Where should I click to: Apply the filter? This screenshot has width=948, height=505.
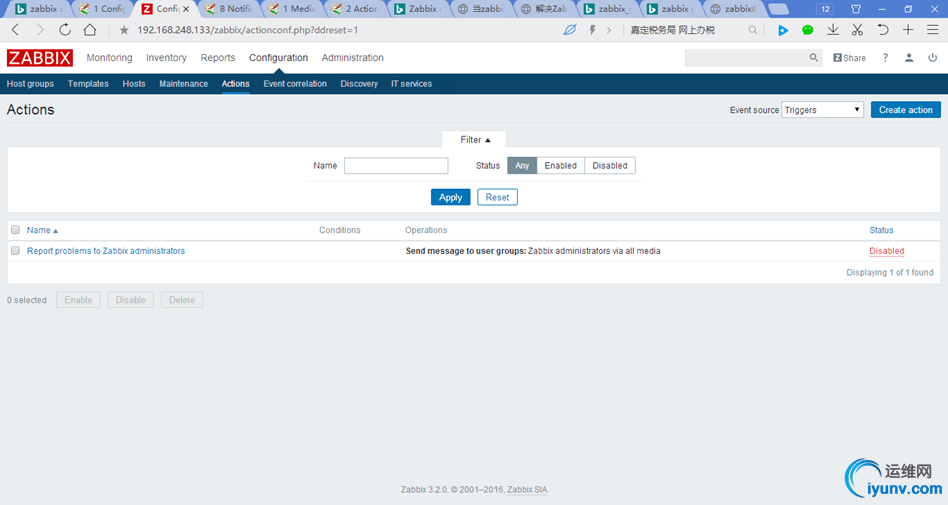(x=450, y=197)
